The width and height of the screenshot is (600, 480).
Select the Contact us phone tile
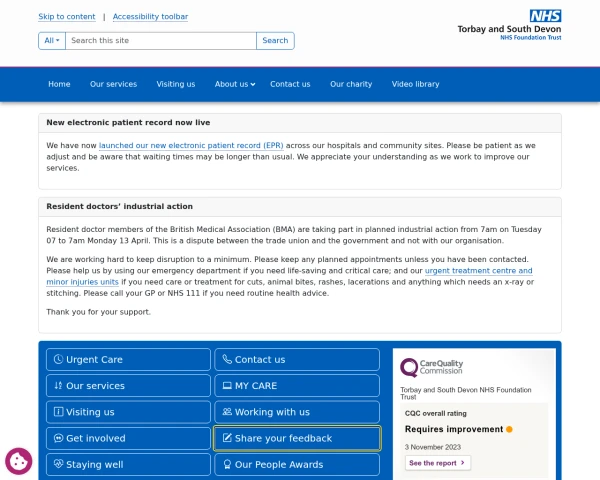click(x=297, y=359)
